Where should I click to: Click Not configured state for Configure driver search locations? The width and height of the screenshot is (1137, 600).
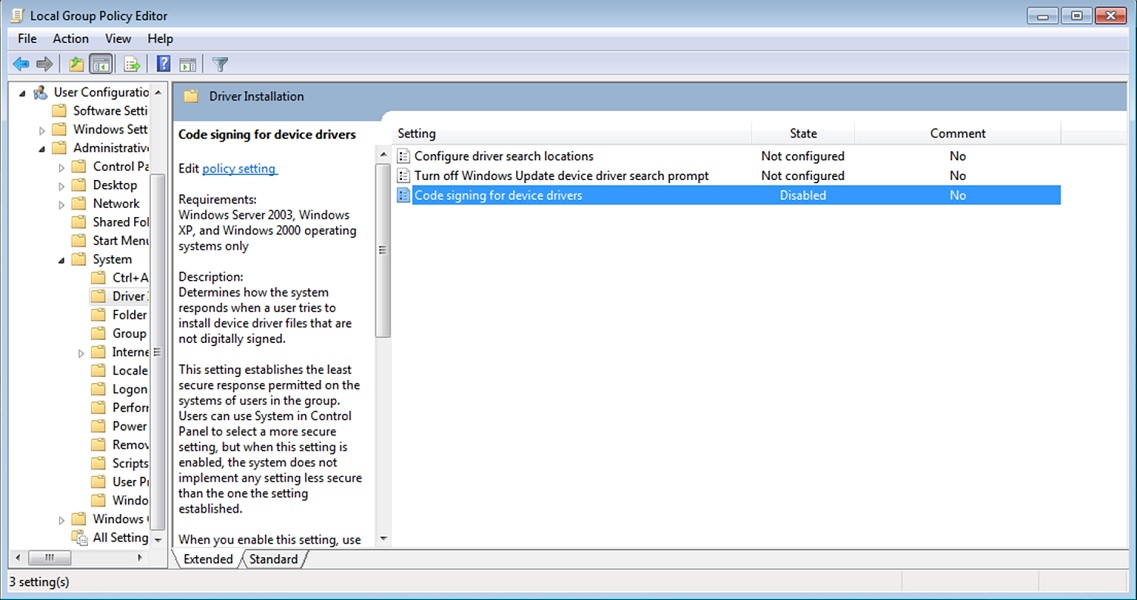point(803,156)
